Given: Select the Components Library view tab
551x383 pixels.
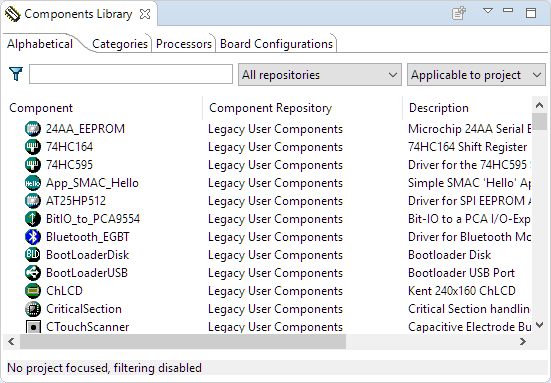Looking at the screenshot, I should click(78, 14).
